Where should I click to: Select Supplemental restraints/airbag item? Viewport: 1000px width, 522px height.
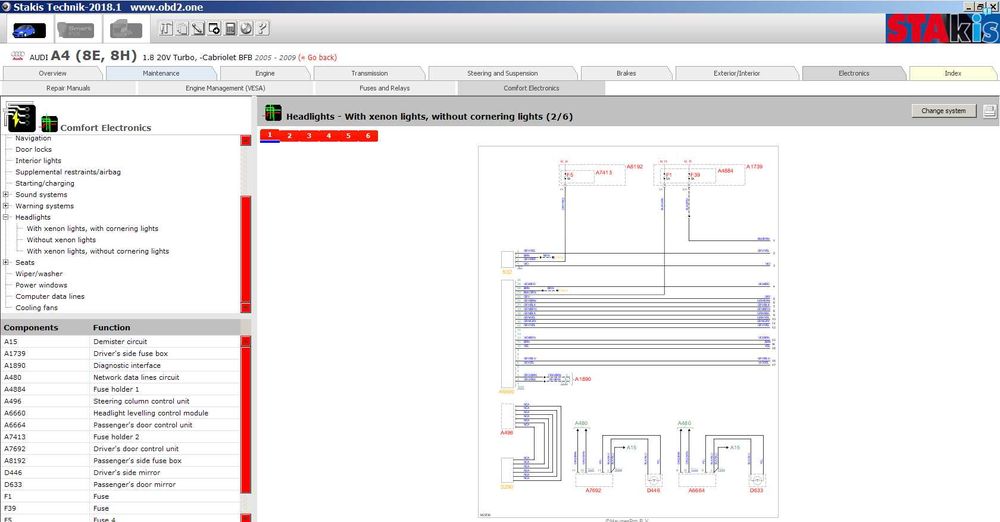point(68,172)
